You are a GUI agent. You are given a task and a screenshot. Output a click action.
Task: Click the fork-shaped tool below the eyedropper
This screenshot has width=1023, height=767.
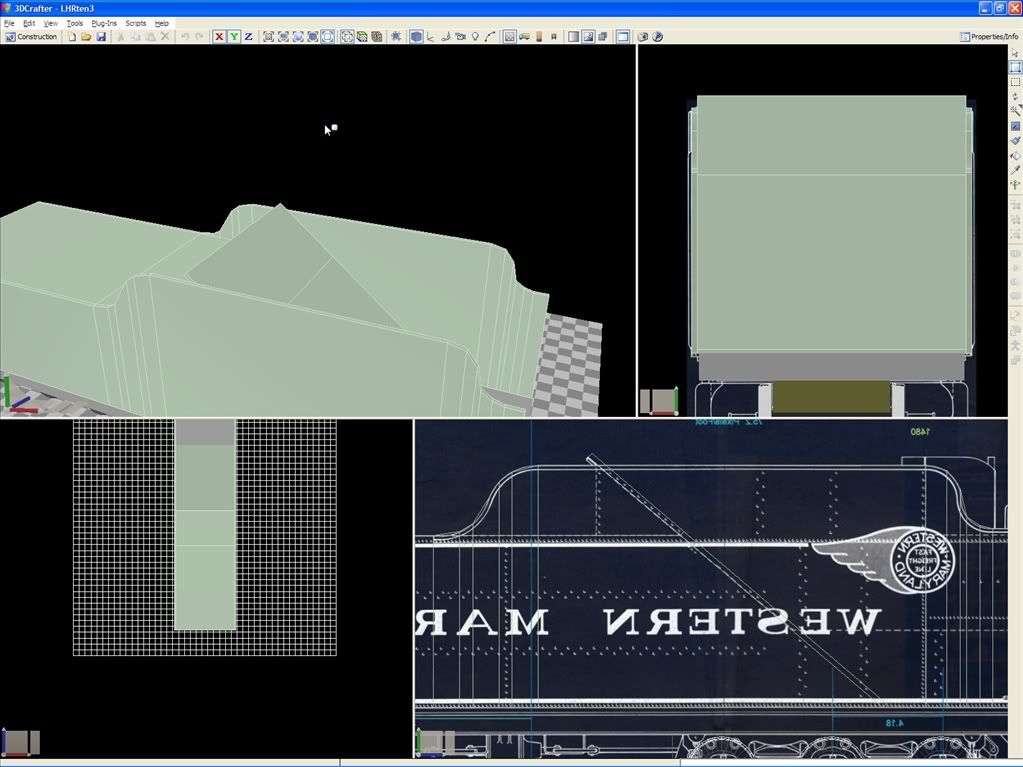1015,185
